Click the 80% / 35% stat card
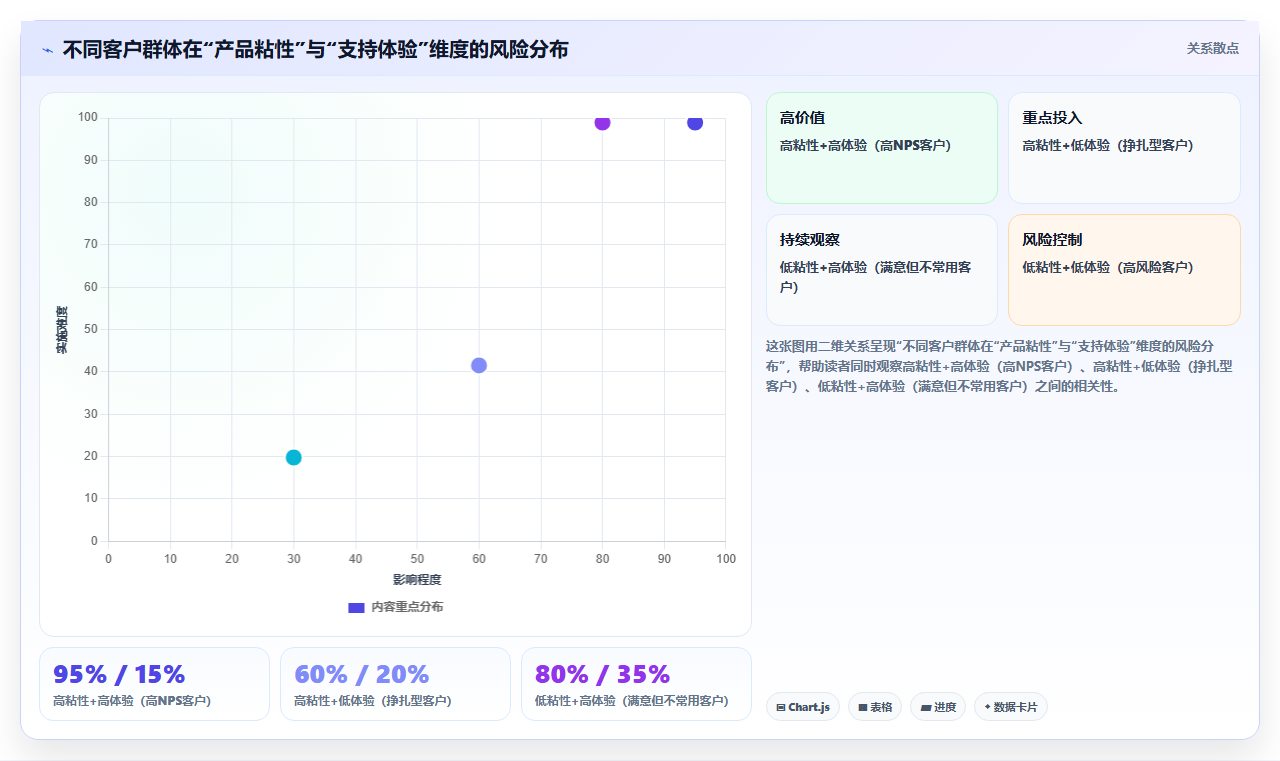Screen dimensions: 1280x761 pyautogui.click(x=636, y=684)
